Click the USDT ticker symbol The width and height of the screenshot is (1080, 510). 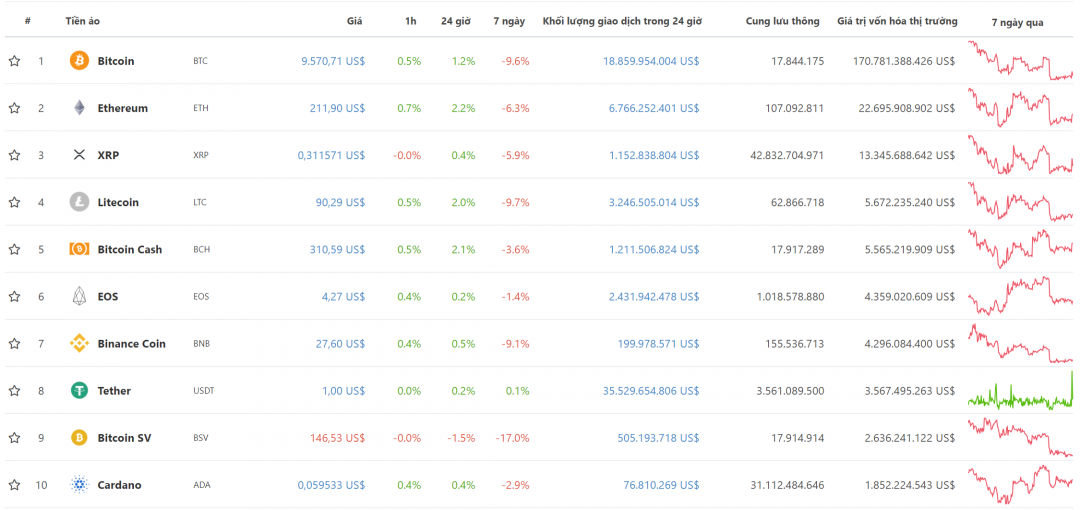click(x=204, y=390)
